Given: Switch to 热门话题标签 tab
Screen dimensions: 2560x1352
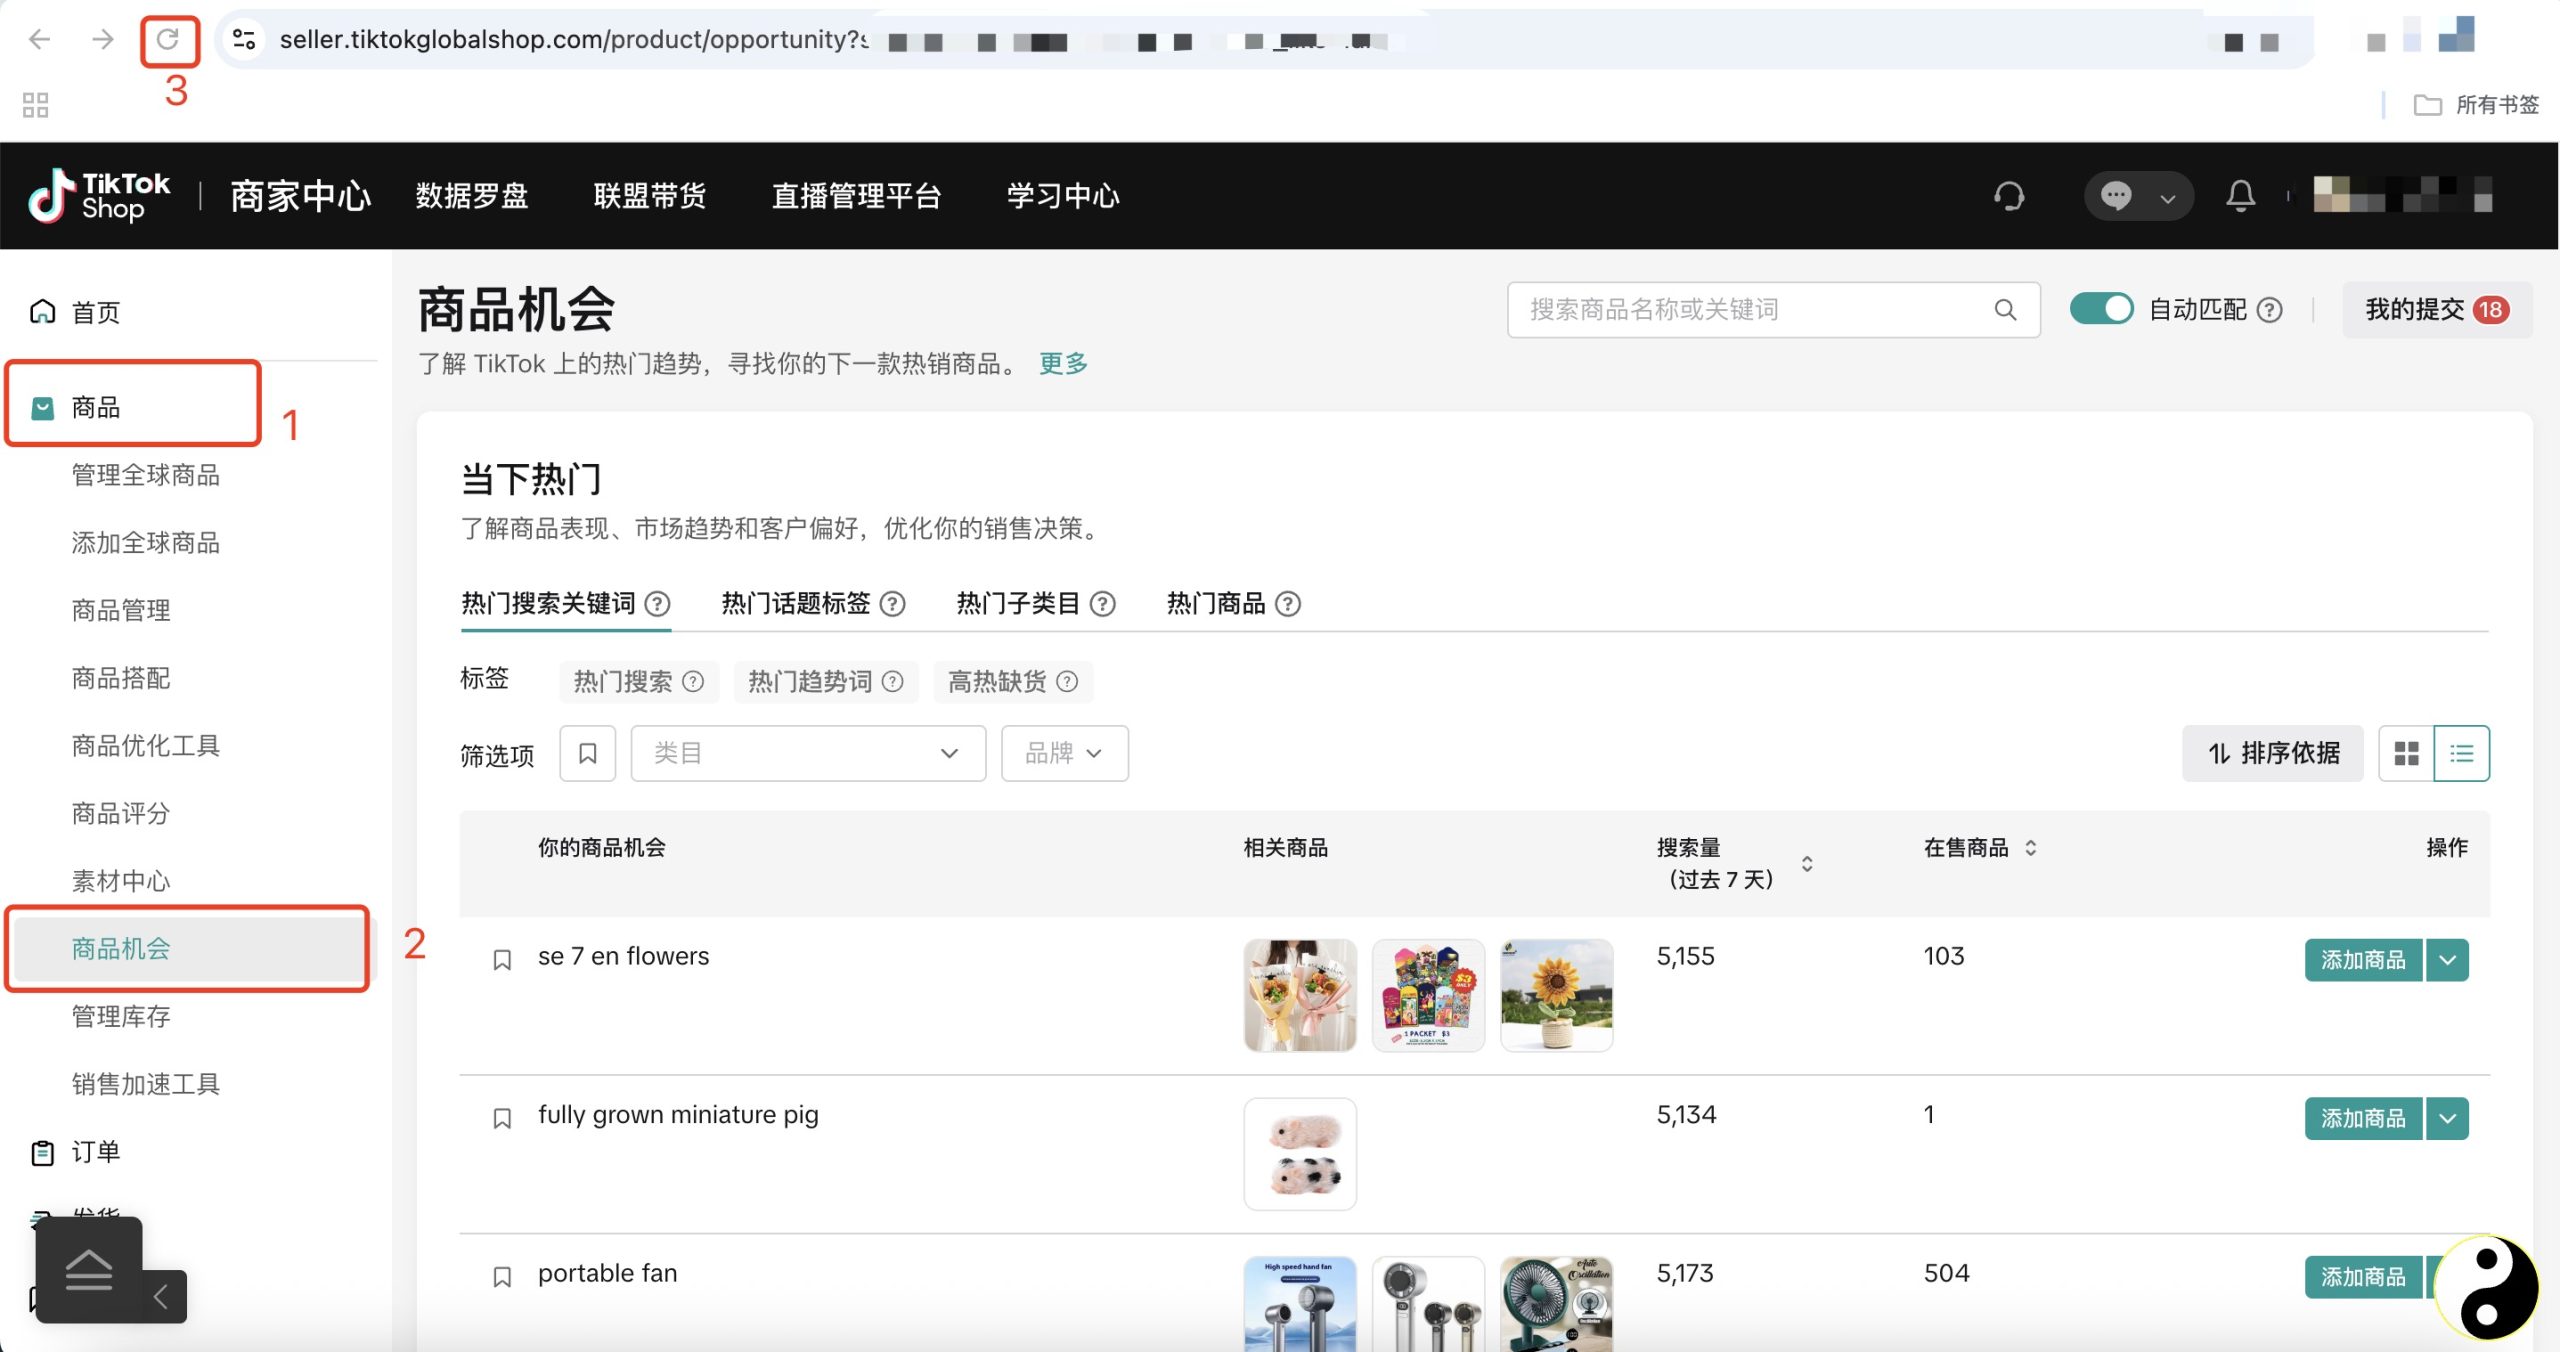Looking at the screenshot, I should click(796, 604).
